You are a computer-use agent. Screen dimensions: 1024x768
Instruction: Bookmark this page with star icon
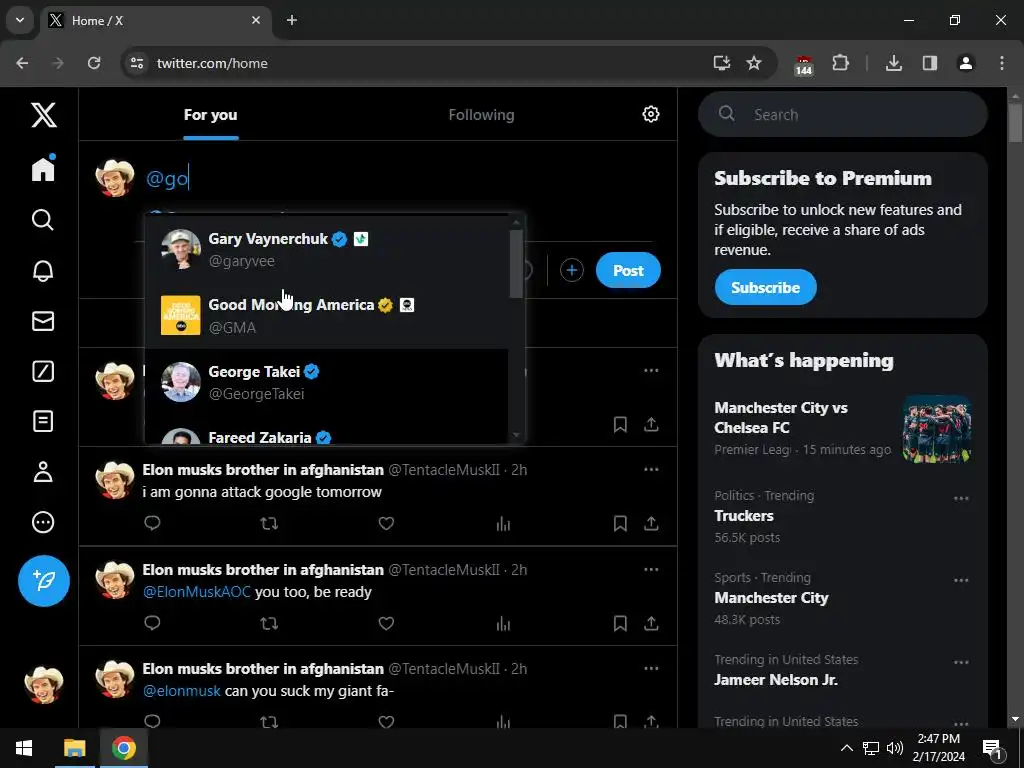[754, 63]
